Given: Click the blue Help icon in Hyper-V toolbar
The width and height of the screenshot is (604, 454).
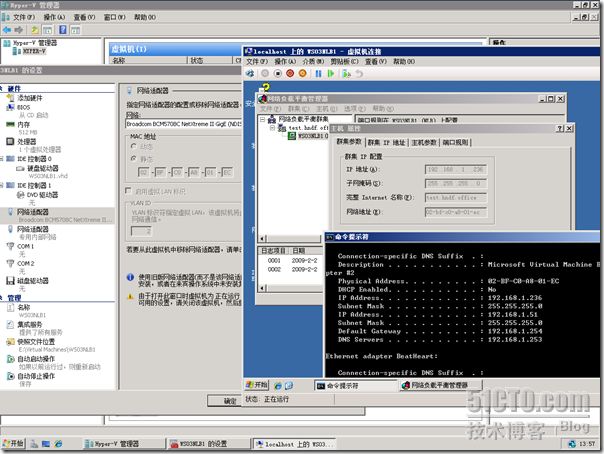Looking at the screenshot, I should pyautogui.click(x=63, y=30).
